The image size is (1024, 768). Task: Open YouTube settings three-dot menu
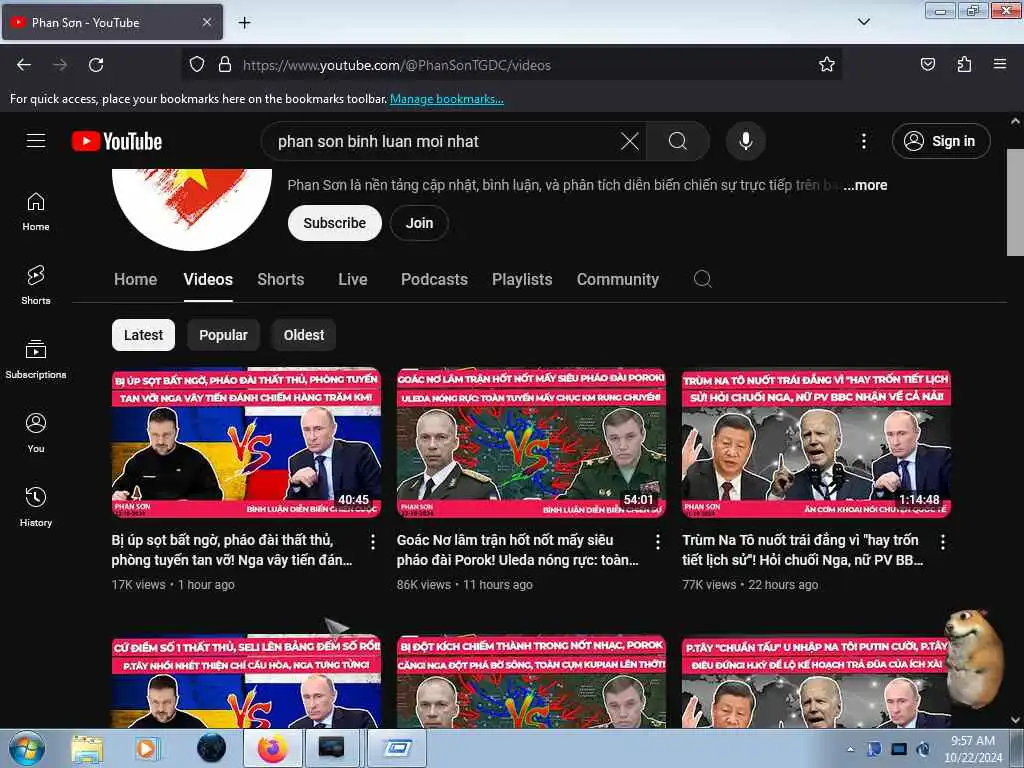pyautogui.click(x=863, y=141)
